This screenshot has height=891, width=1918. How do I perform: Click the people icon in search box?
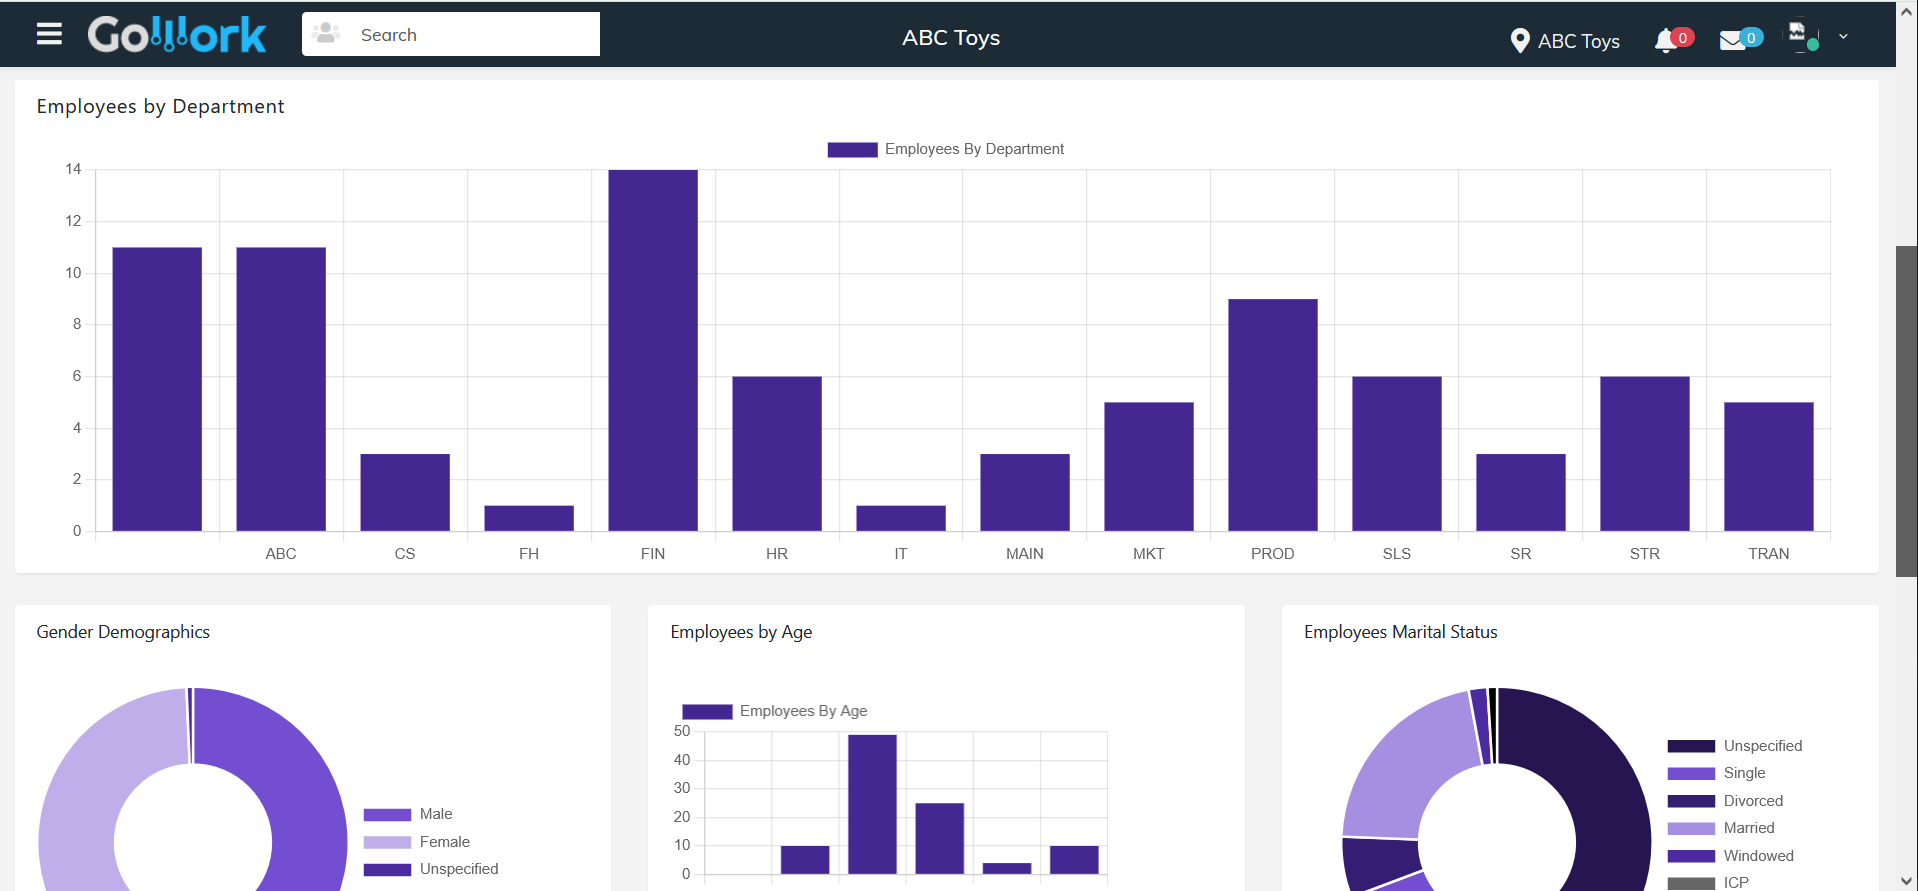326,34
